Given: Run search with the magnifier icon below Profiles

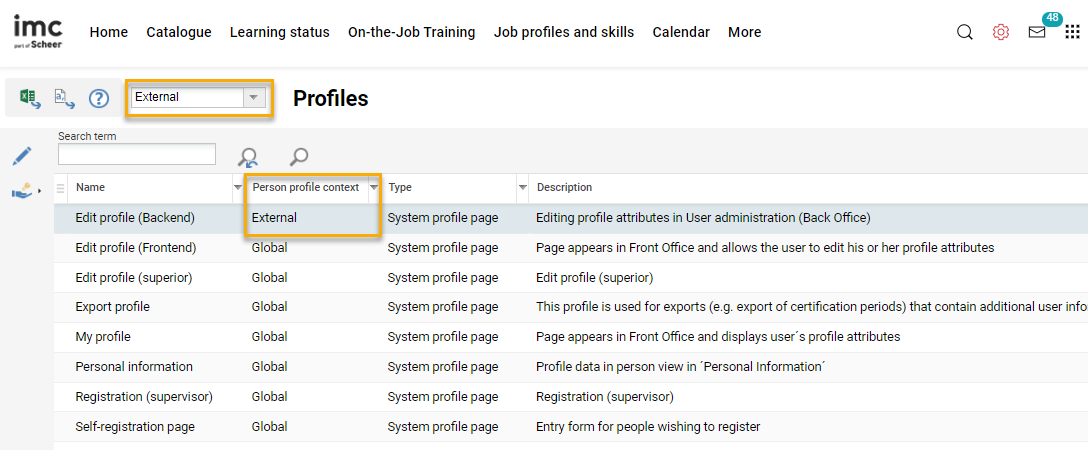Looking at the screenshot, I should click(x=298, y=156).
